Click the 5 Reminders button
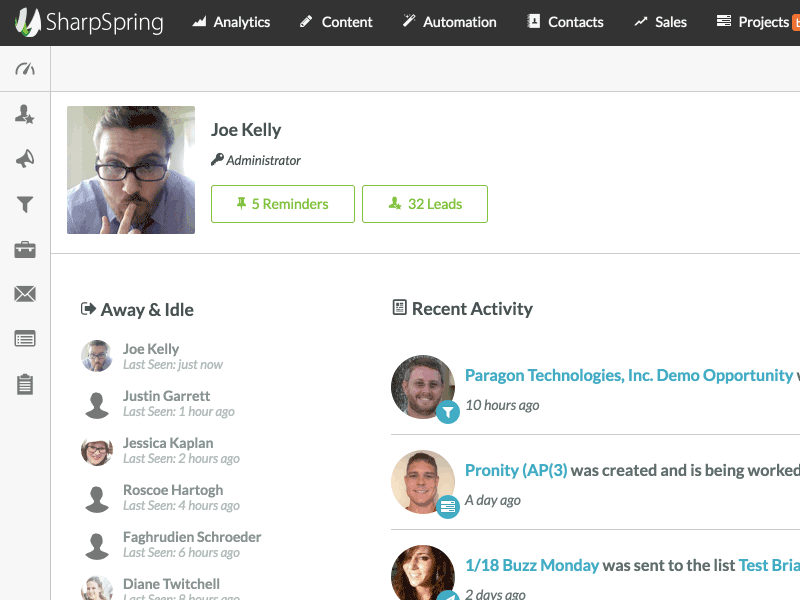 [x=283, y=204]
